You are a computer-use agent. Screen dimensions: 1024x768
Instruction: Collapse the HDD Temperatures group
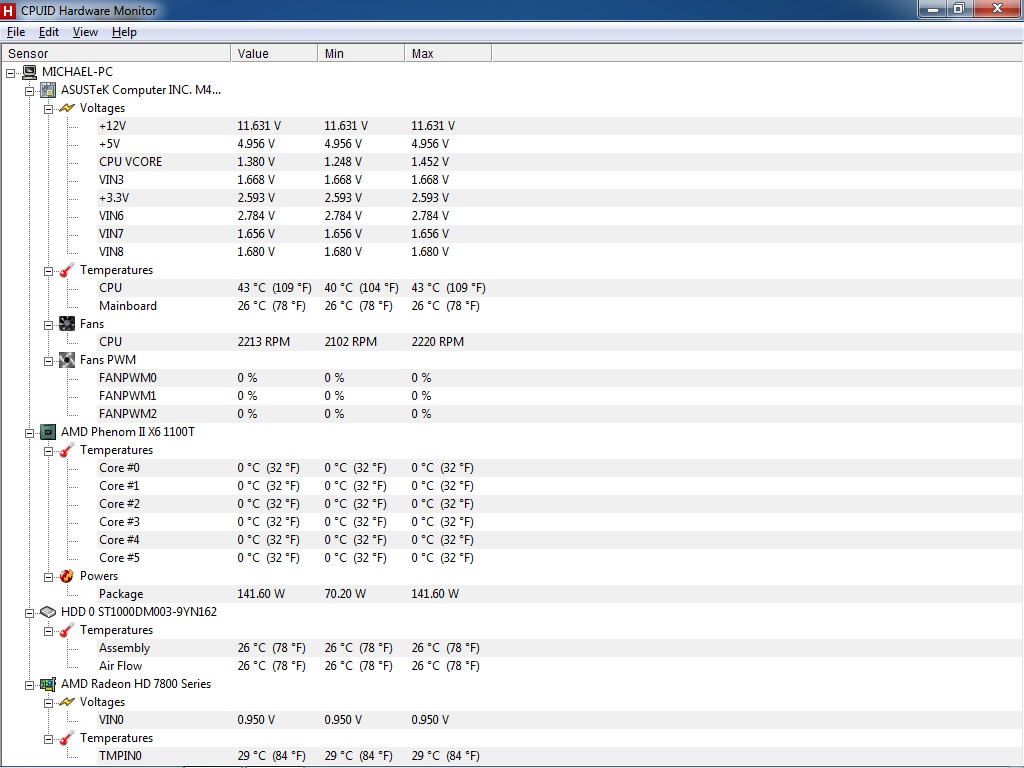click(48, 631)
